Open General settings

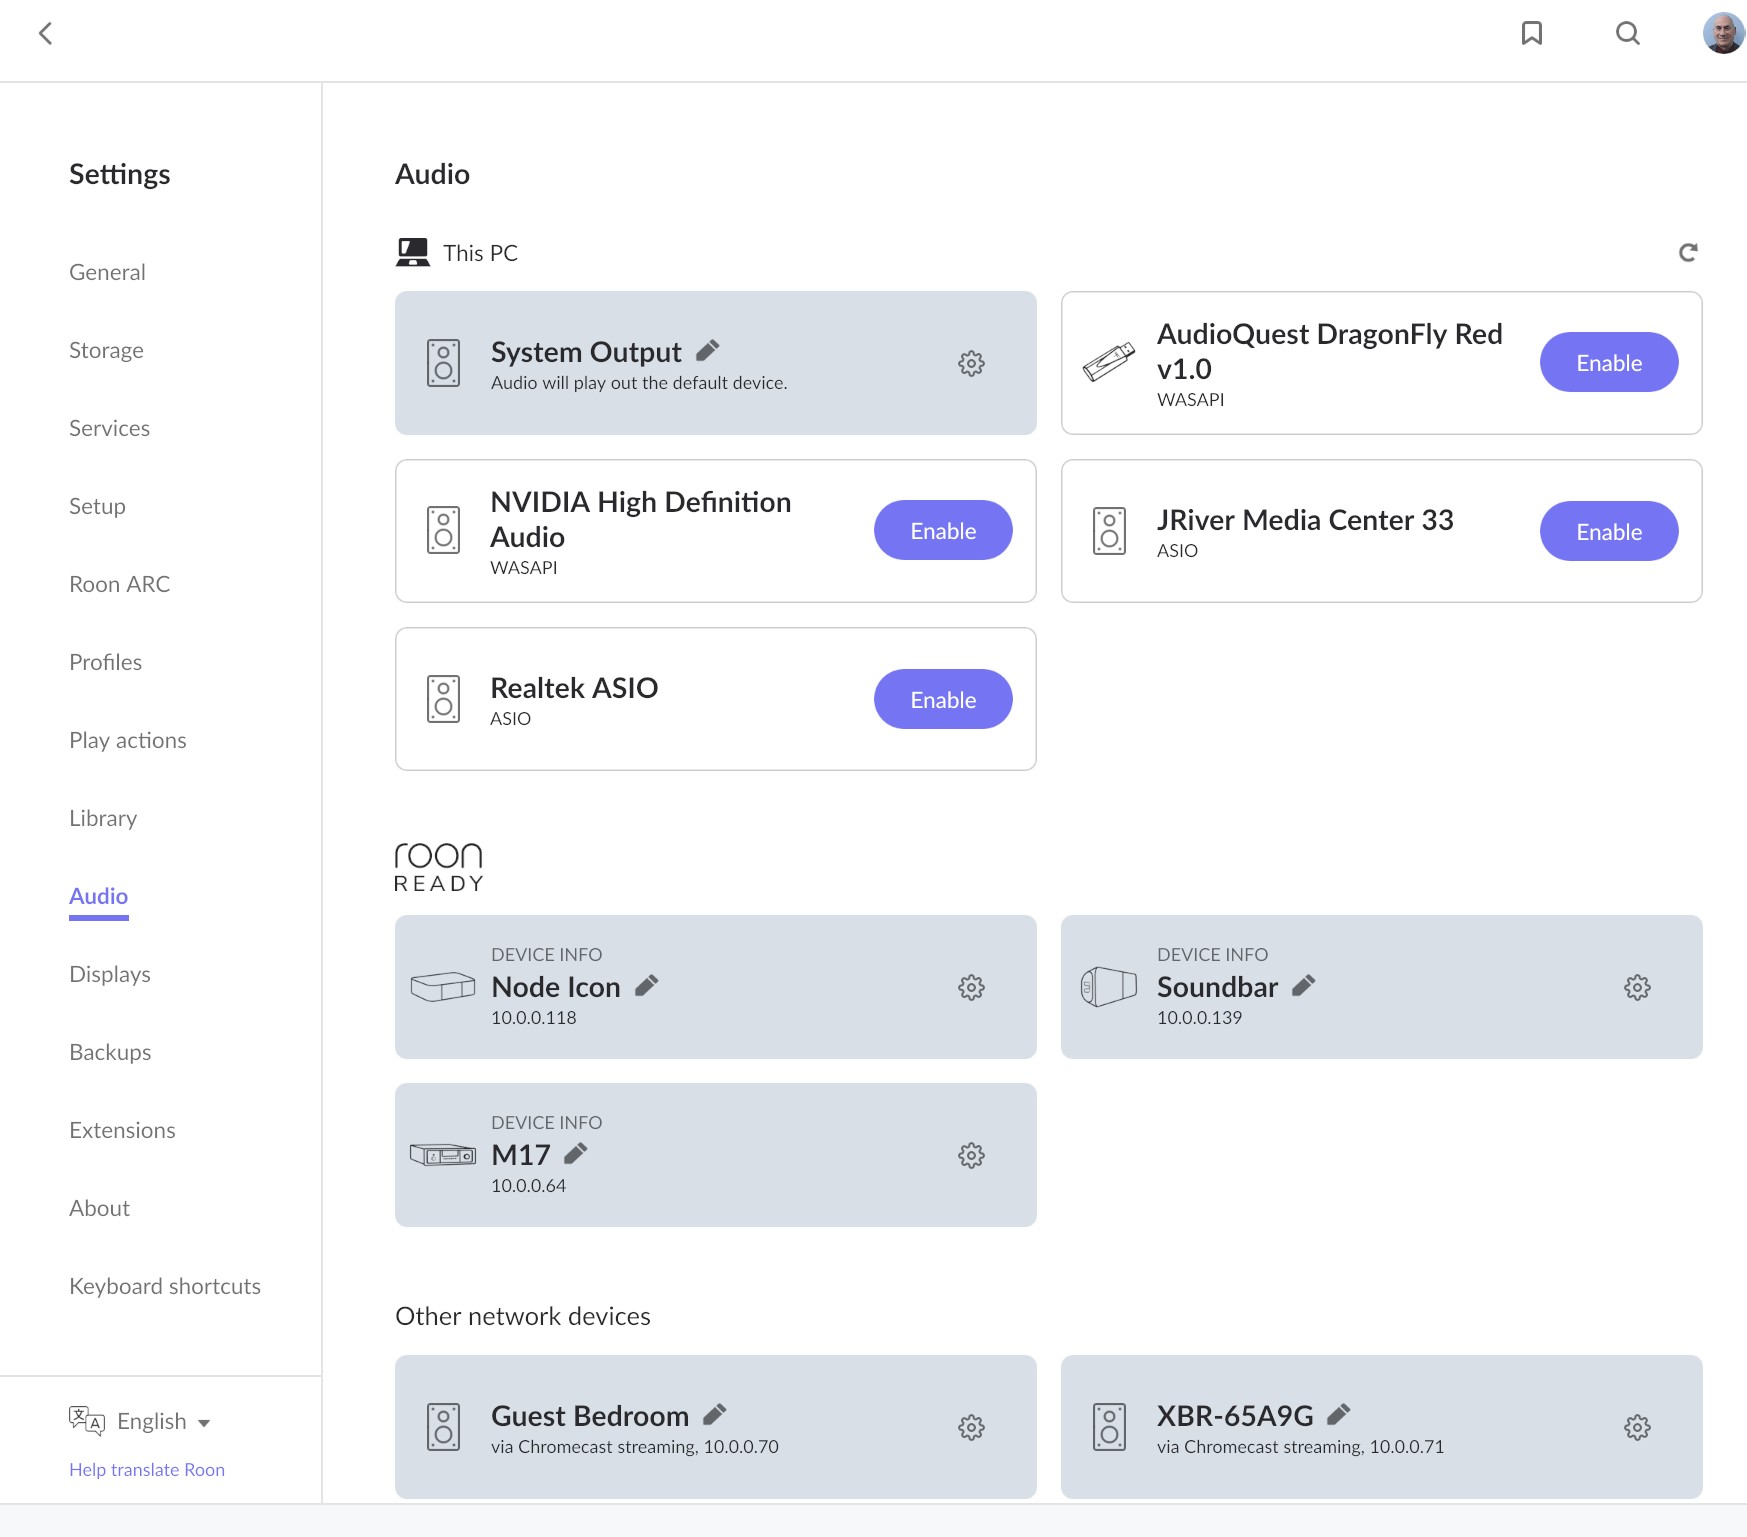[x=107, y=272]
